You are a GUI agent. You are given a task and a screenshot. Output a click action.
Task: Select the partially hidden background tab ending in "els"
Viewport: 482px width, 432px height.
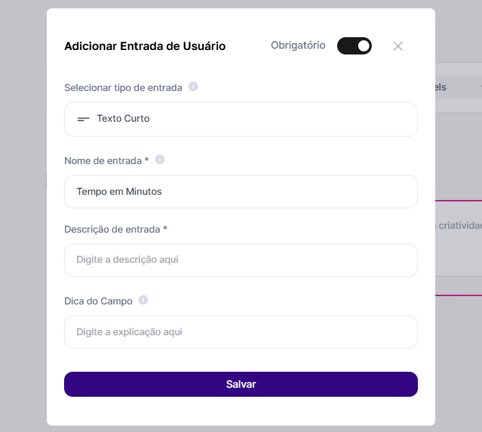[440, 87]
